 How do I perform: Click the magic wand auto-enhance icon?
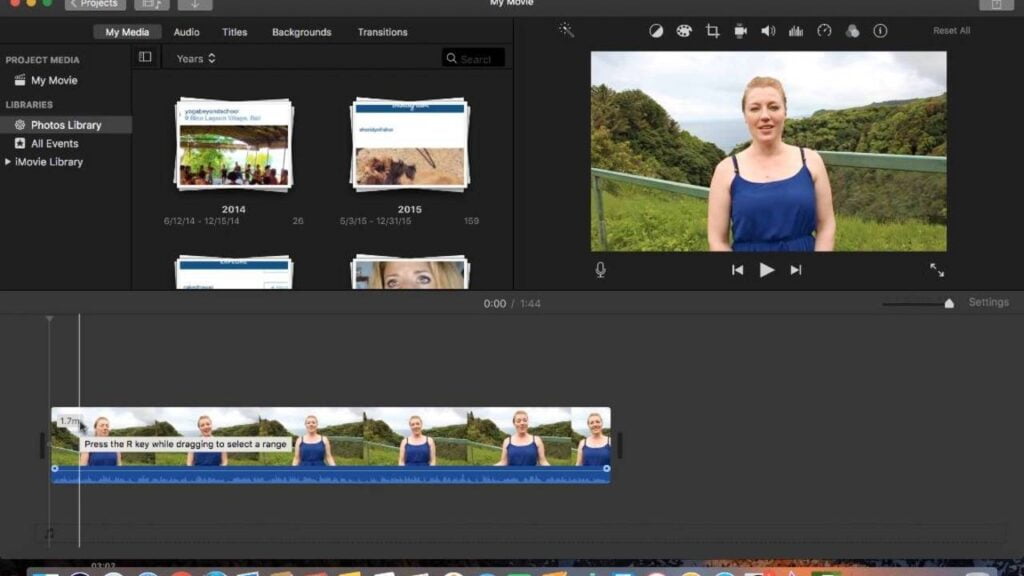tap(566, 31)
